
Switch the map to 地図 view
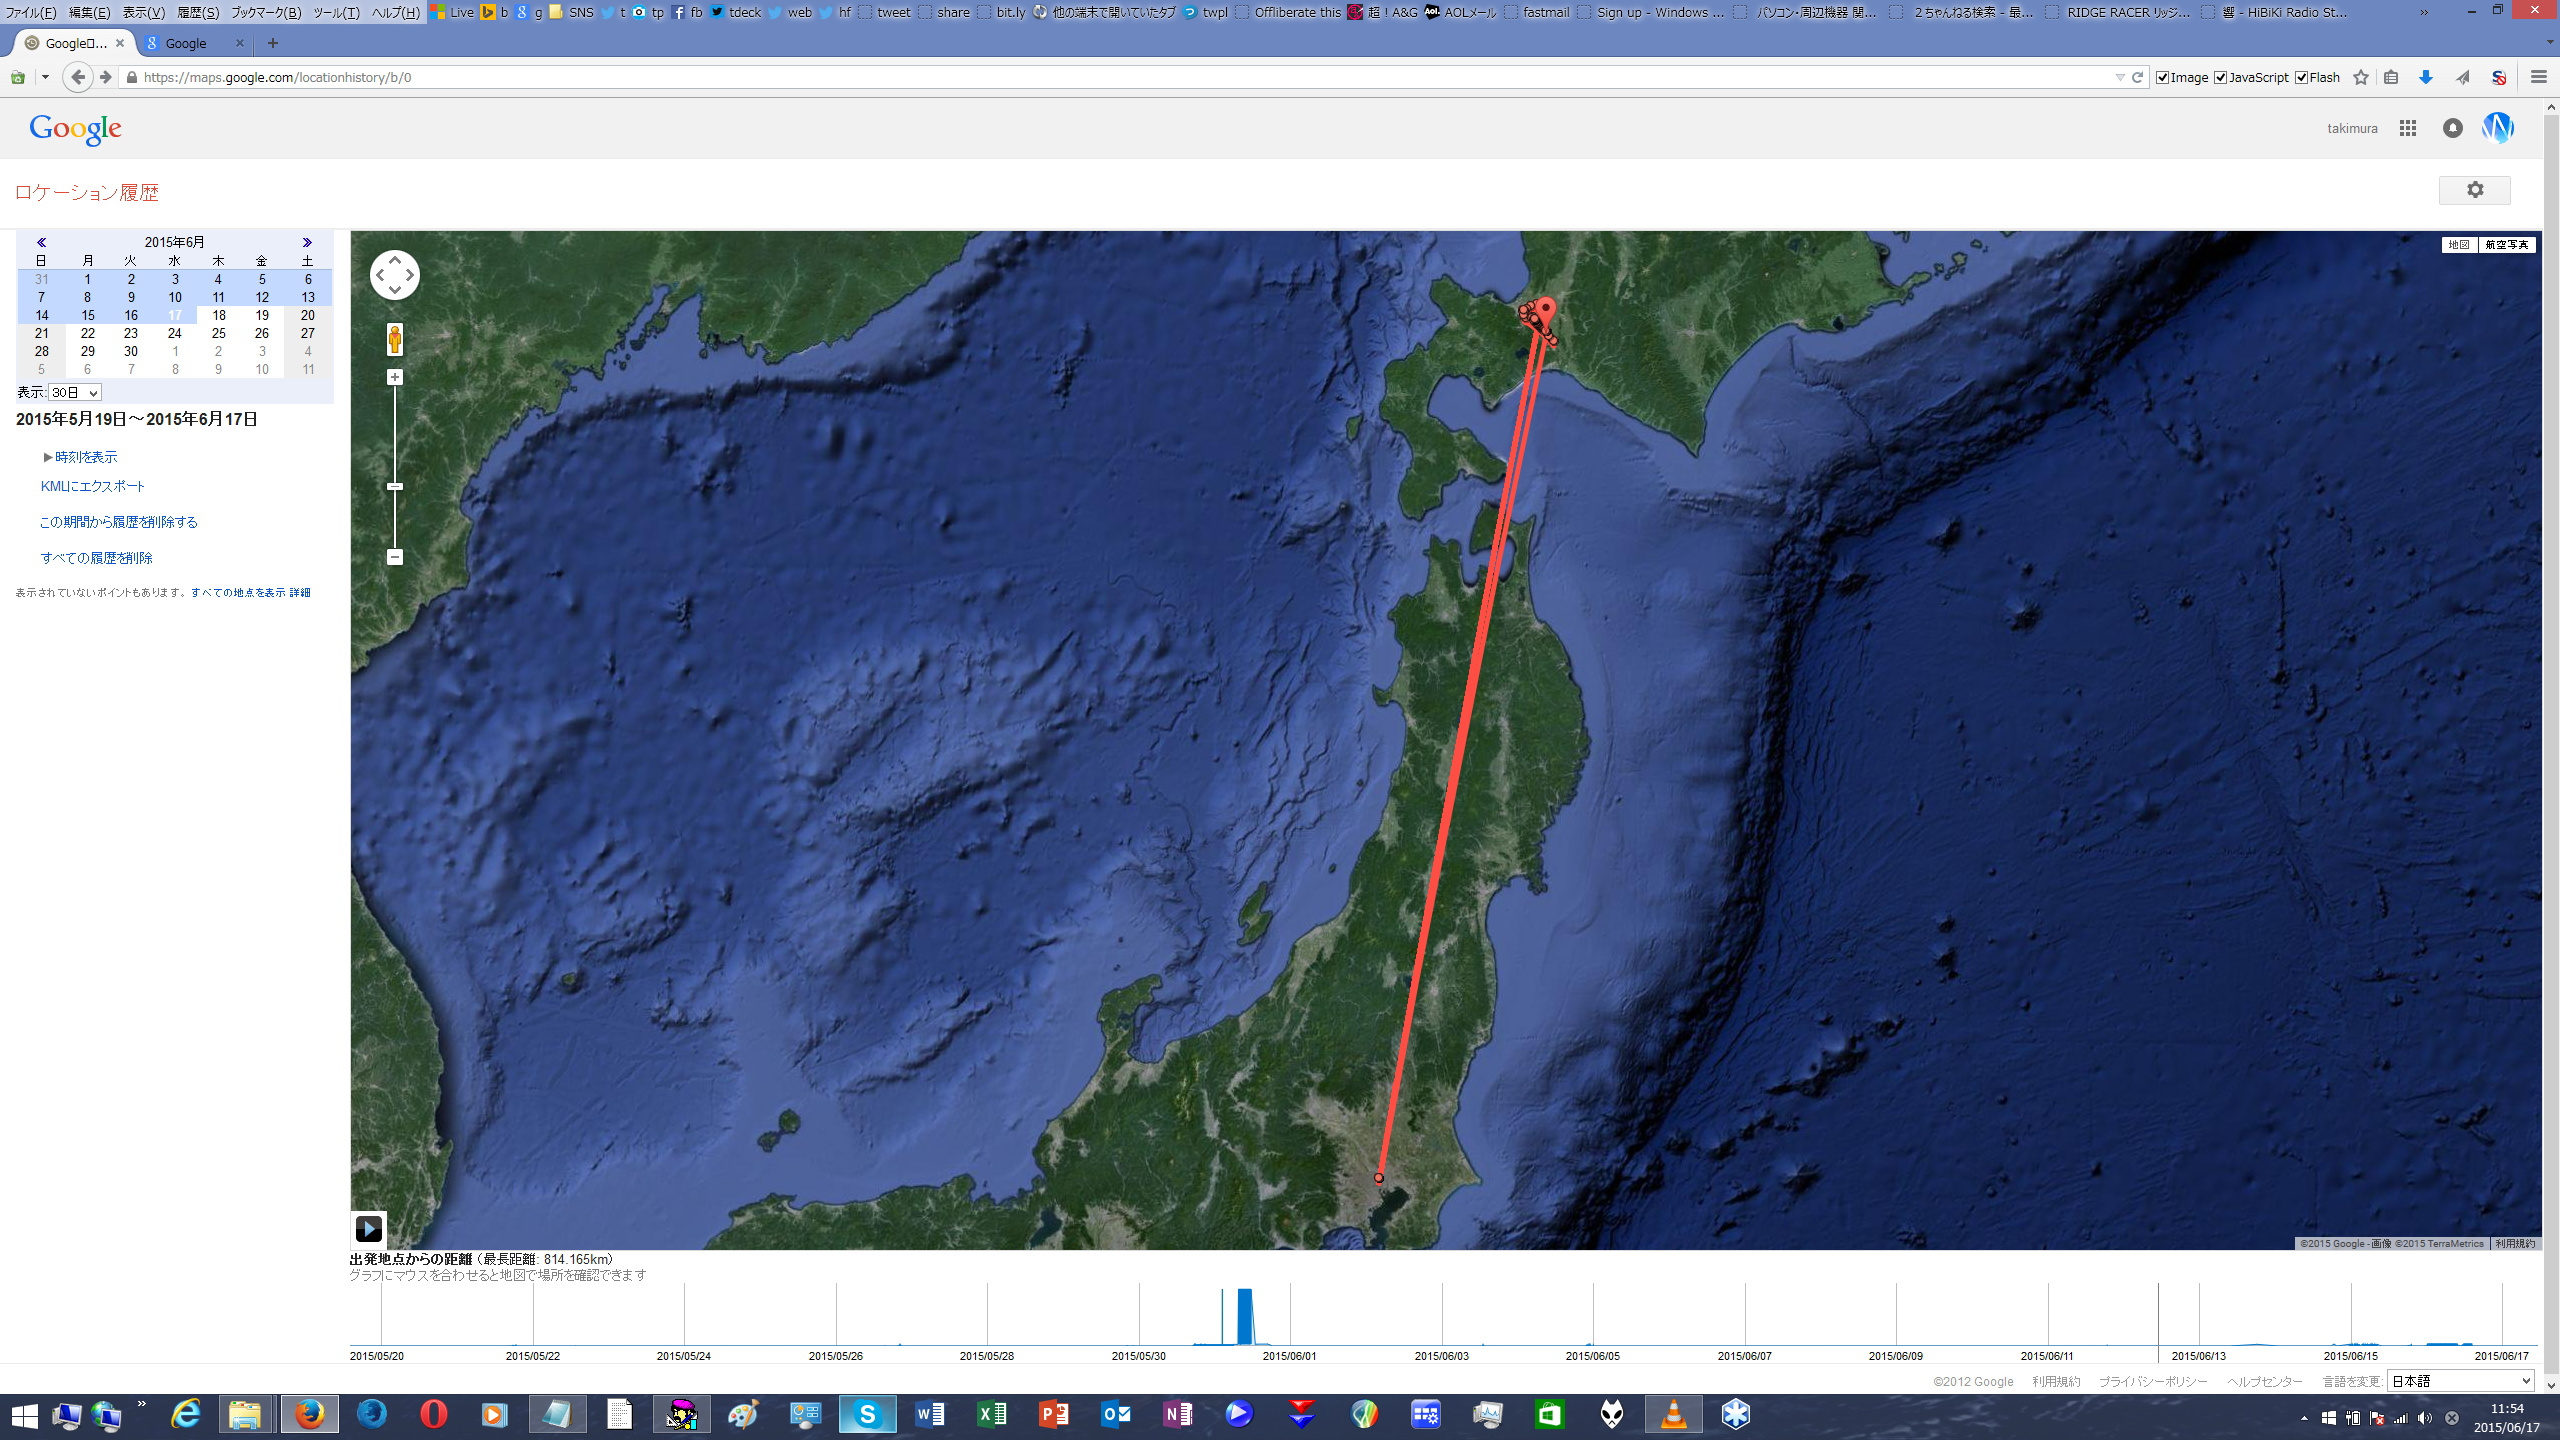(2459, 245)
